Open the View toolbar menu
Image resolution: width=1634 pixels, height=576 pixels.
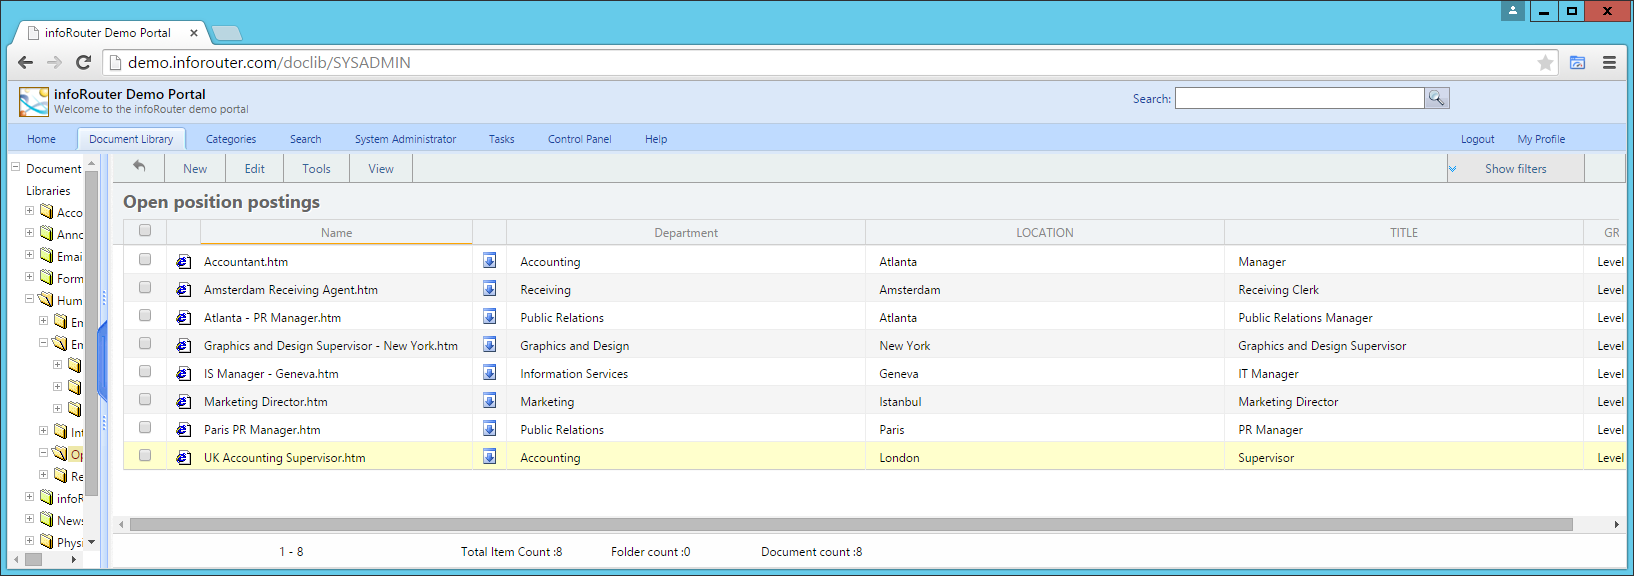(x=381, y=169)
